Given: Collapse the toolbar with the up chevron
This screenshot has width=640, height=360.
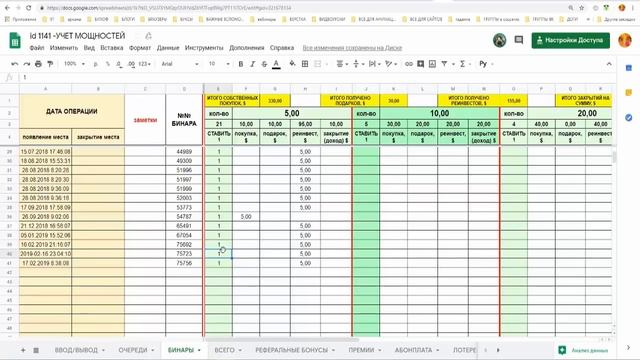Looking at the screenshot, I should pyautogui.click(x=609, y=64).
